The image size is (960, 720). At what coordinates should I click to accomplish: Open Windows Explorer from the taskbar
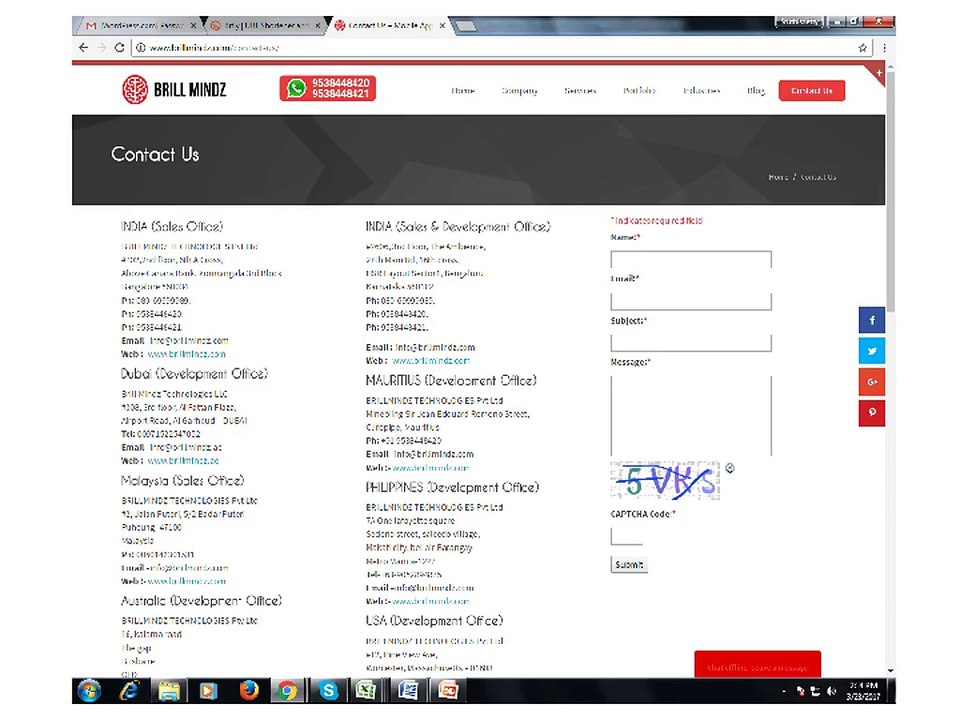click(169, 691)
